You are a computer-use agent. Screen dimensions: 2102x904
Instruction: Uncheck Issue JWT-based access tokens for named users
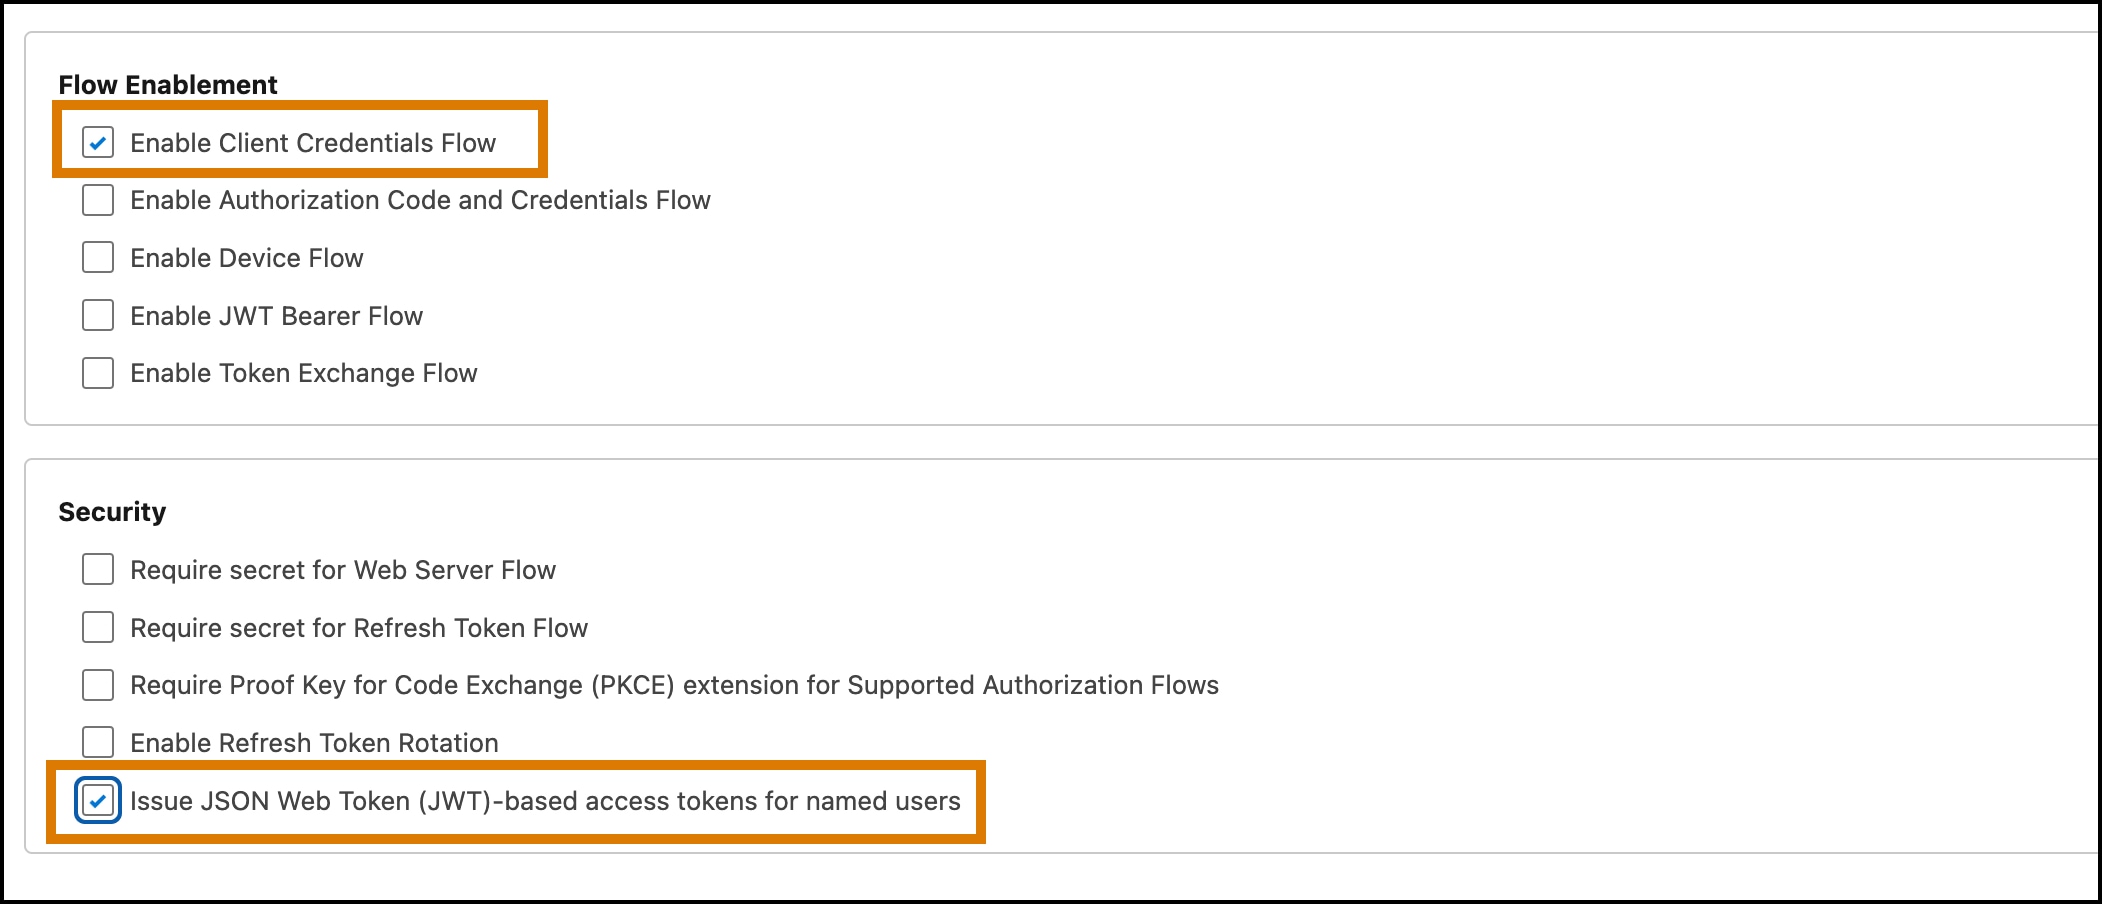pos(97,800)
